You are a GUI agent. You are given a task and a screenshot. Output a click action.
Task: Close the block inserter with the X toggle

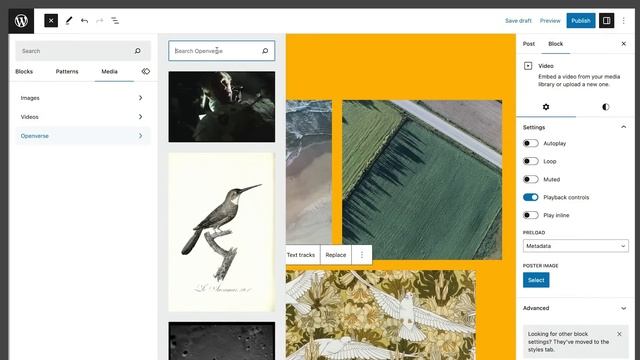pos(51,20)
